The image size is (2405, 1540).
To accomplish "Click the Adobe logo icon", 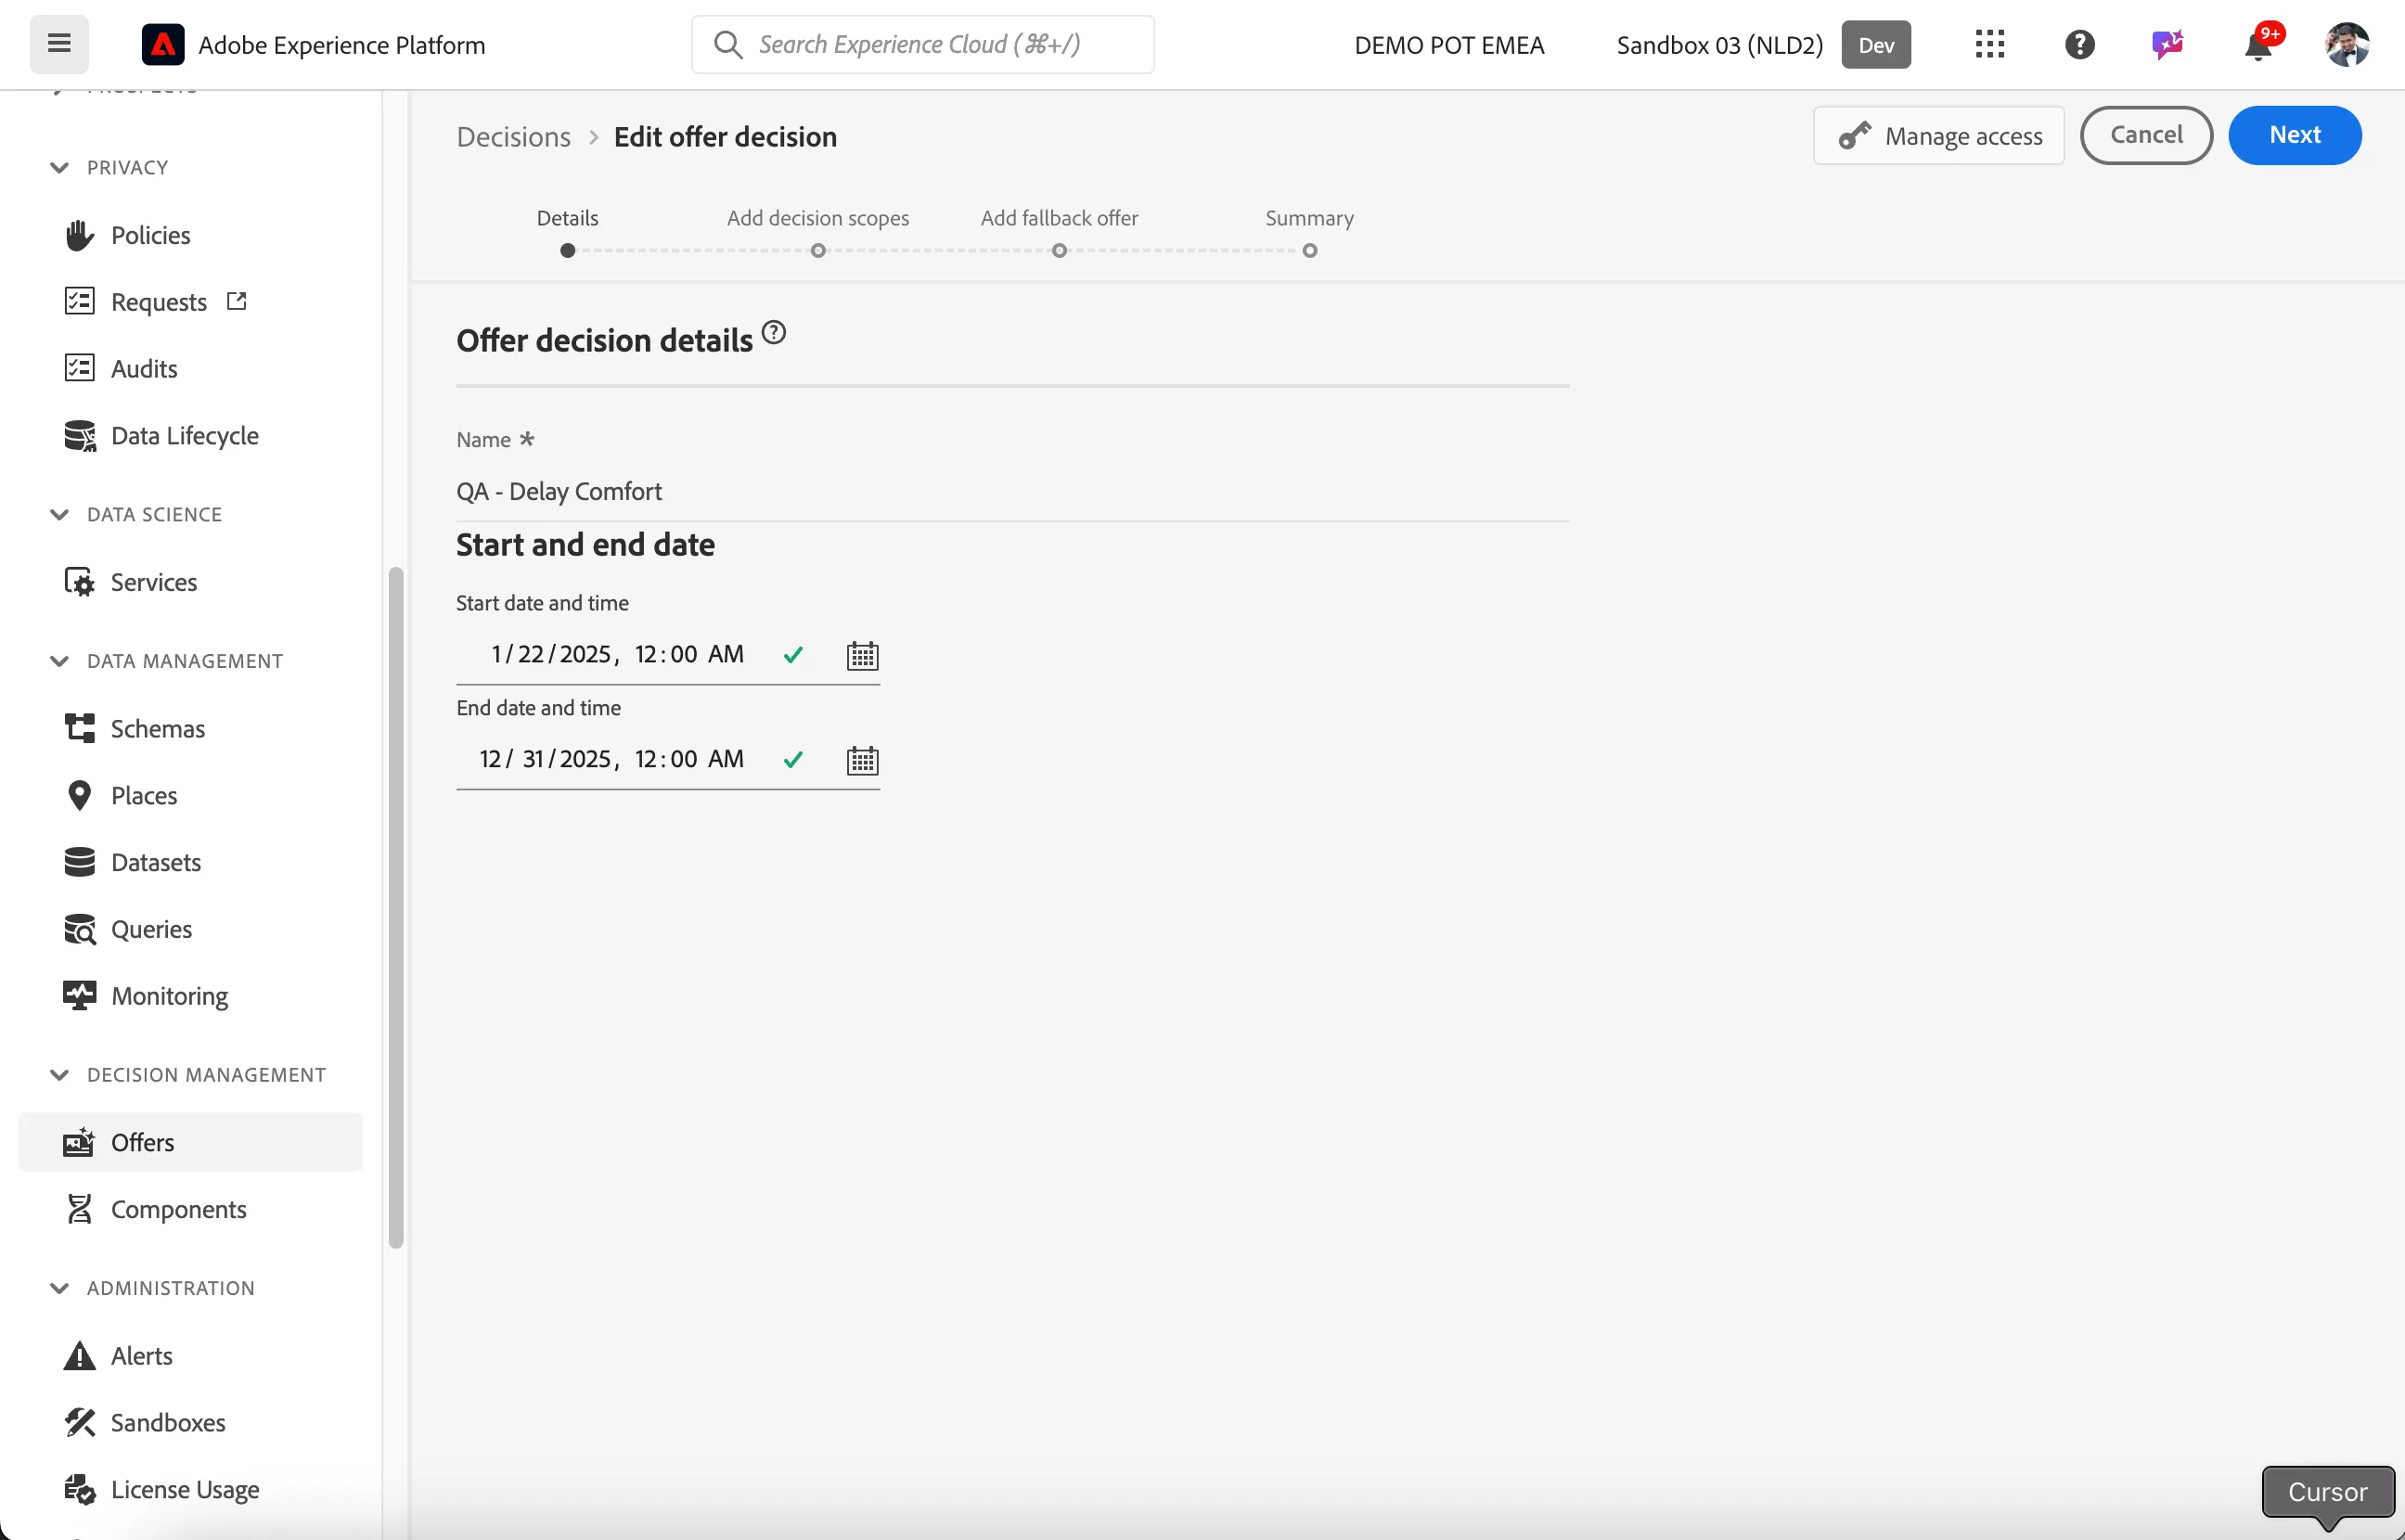I will pos(163,44).
